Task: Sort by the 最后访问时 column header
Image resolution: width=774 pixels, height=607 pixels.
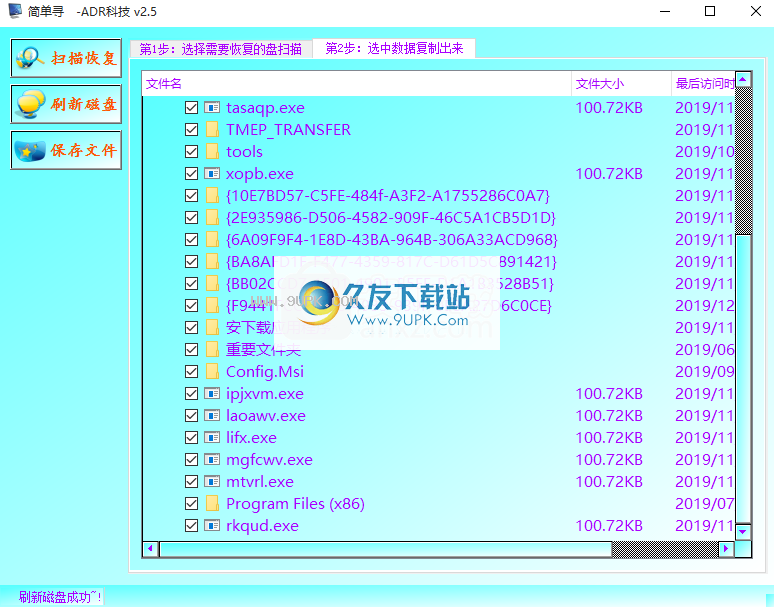Action: tap(703, 84)
